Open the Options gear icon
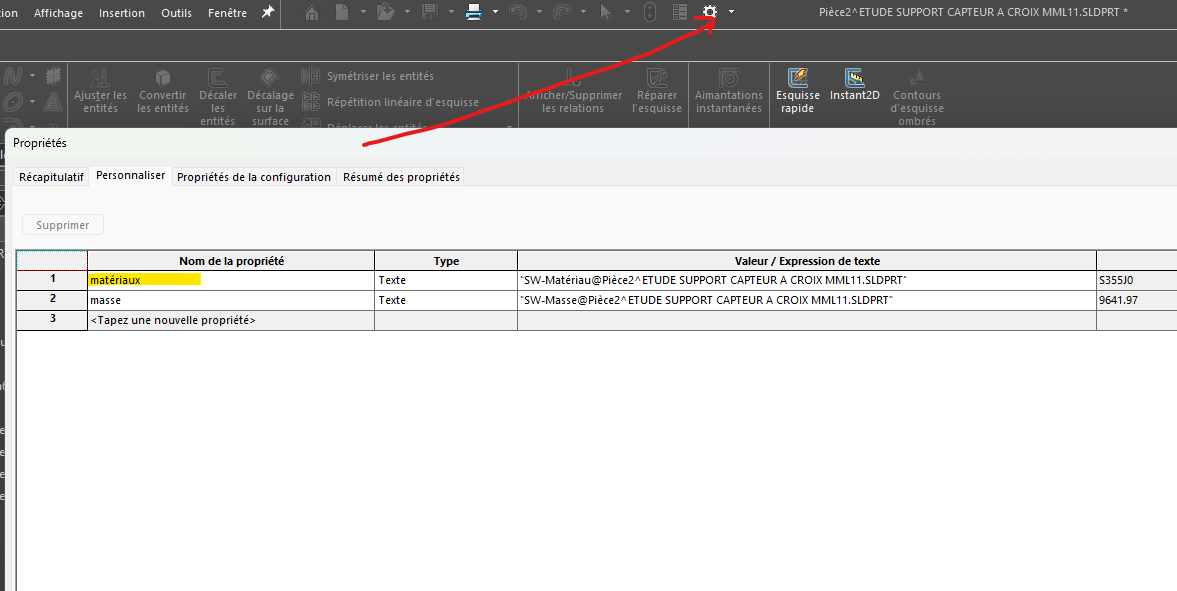 point(710,12)
